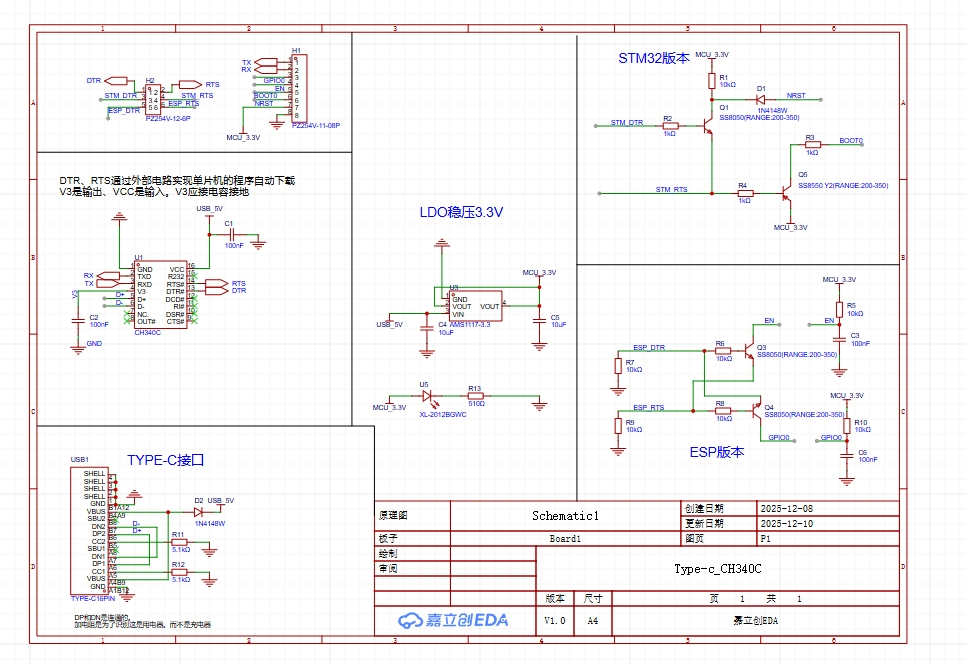967x664 pixels.
Task: Select the U5 LED symbol XL-2012BGWC
Action: 425,395
